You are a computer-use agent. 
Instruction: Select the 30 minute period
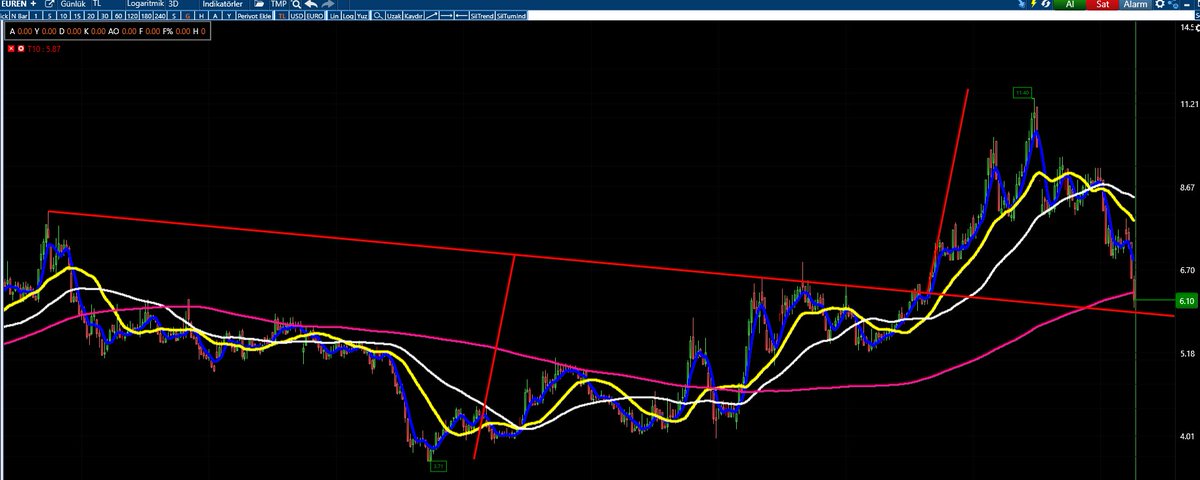click(x=105, y=16)
